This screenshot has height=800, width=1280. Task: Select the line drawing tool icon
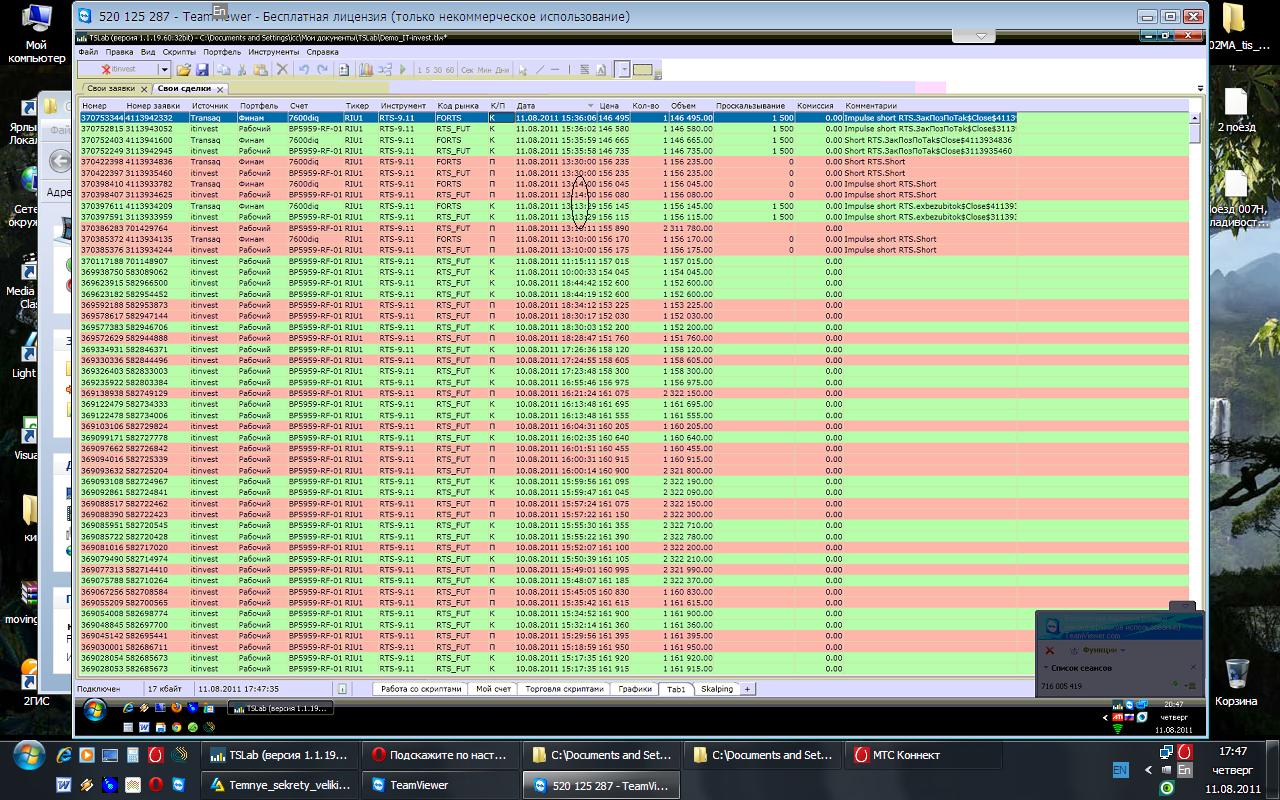(x=540, y=70)
